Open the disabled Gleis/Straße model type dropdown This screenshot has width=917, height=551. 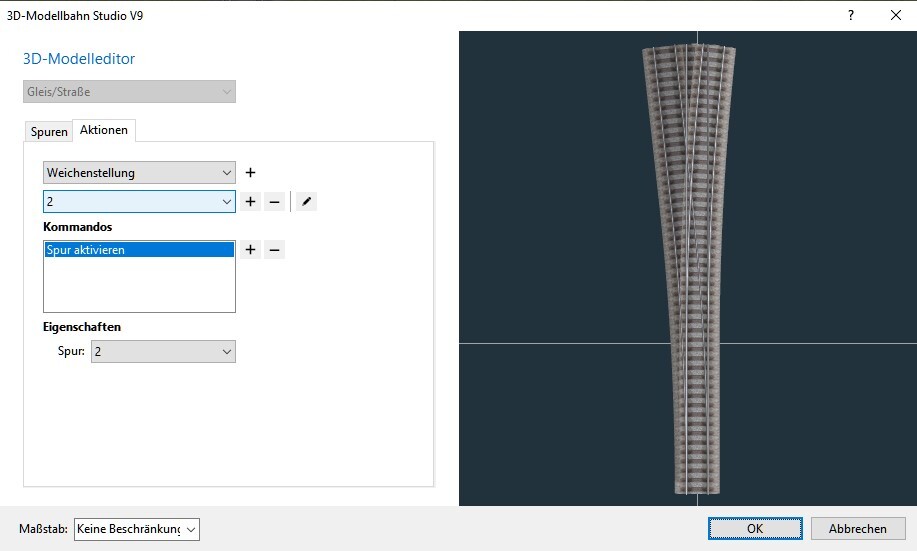129,92
